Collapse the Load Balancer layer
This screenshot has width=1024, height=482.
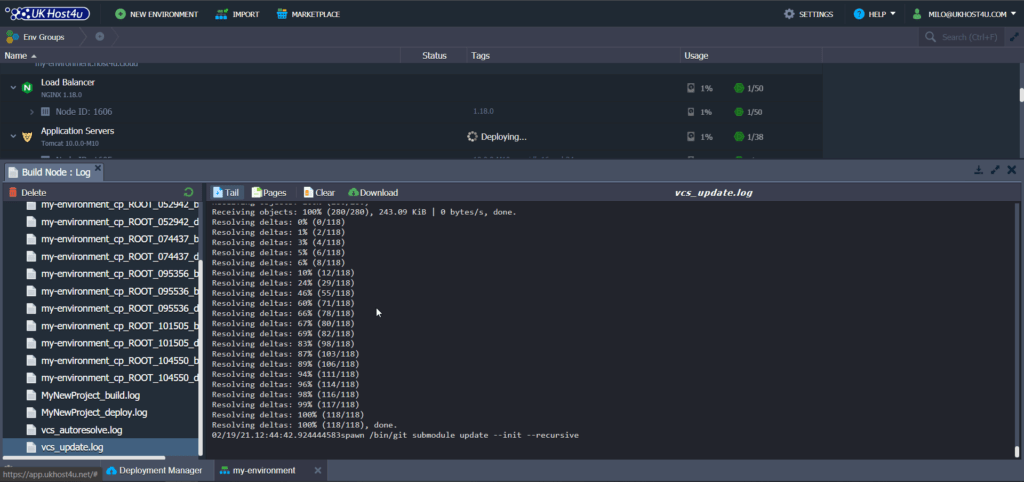tap(13, 87)
